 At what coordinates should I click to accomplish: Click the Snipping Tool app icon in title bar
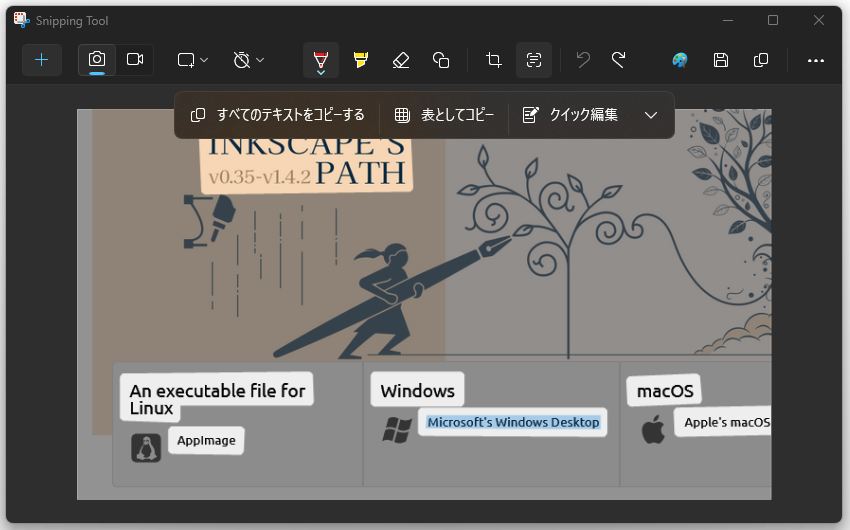tap(21, 20)
